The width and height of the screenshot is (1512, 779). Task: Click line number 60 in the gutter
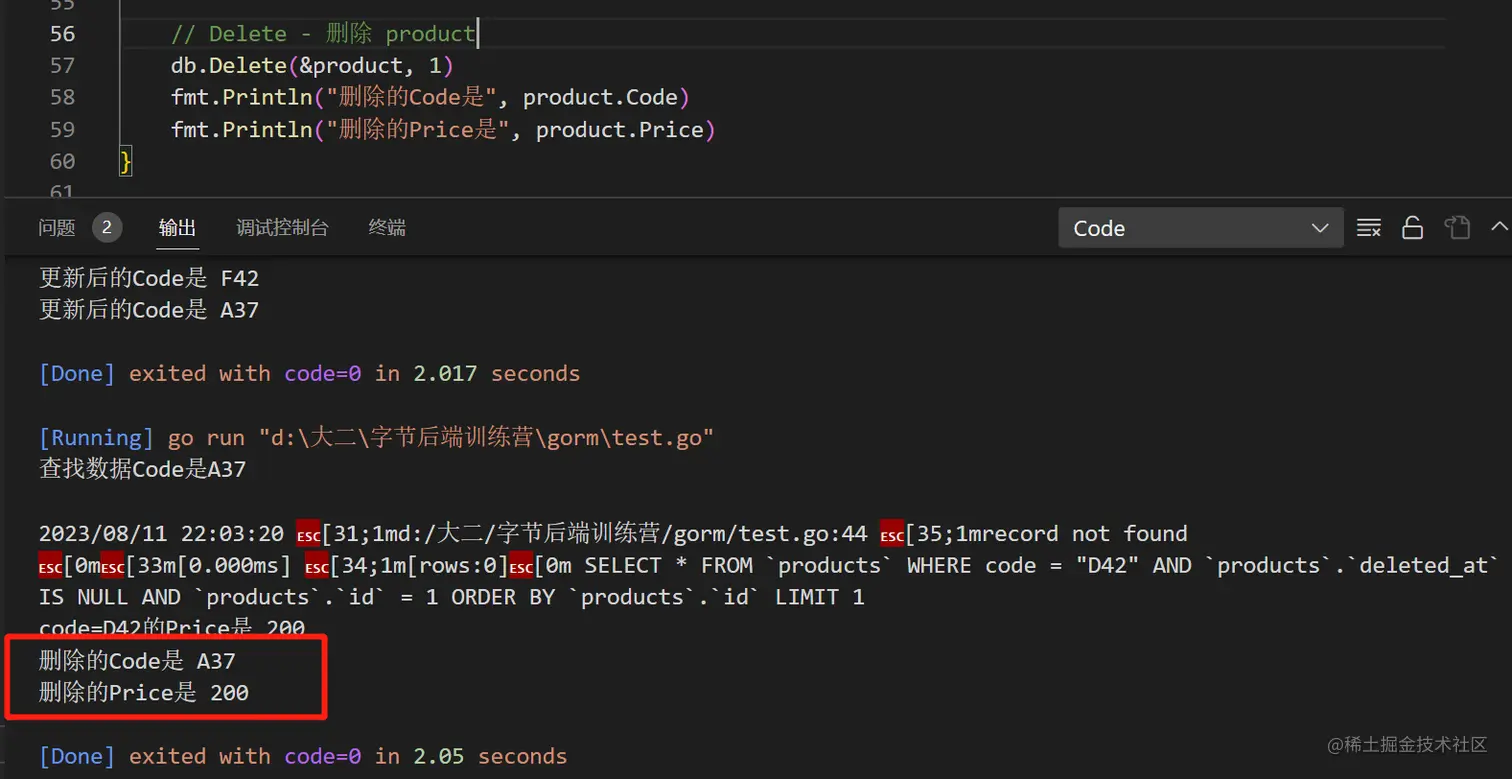coord(62,161)
